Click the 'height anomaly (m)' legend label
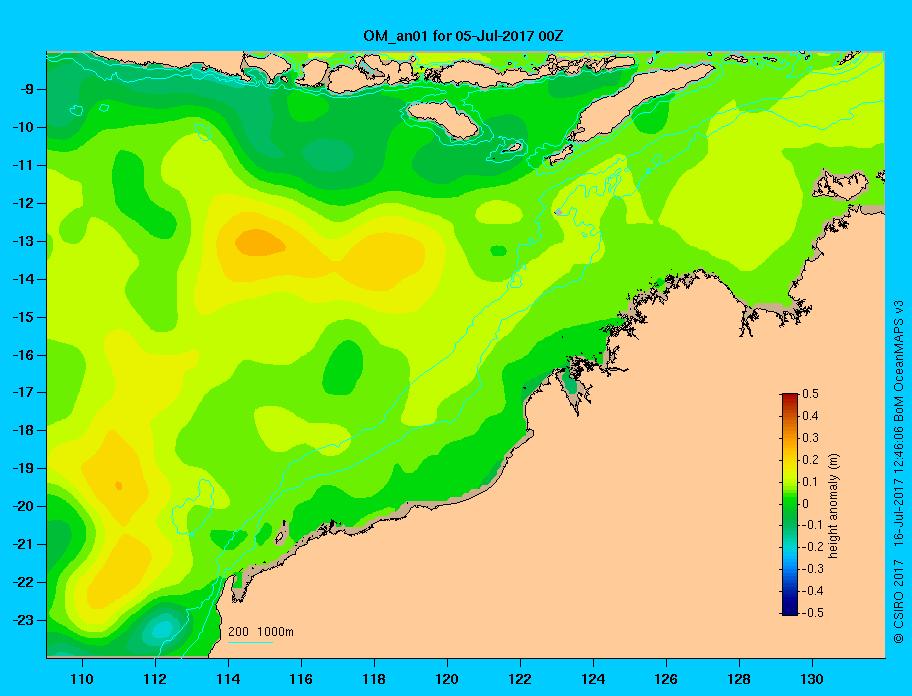The image size is (912, 696). [833, 506]
